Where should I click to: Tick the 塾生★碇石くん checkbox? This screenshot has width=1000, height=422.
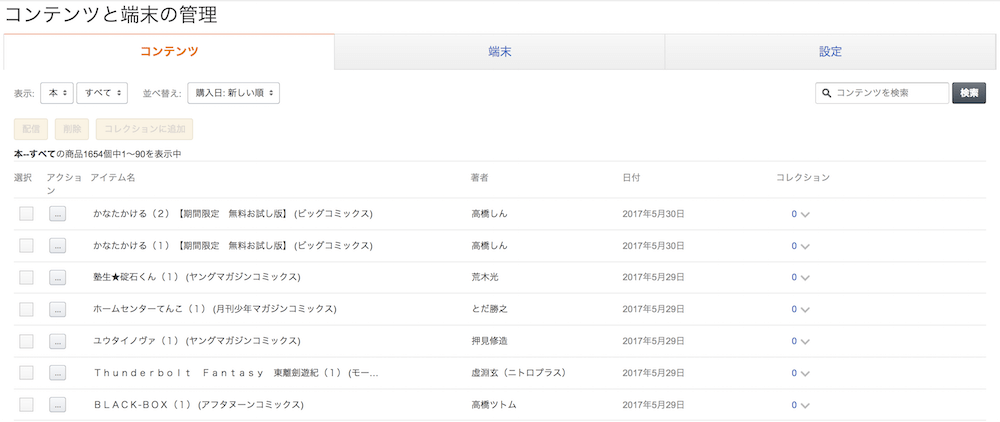click(x=26, y=277)
